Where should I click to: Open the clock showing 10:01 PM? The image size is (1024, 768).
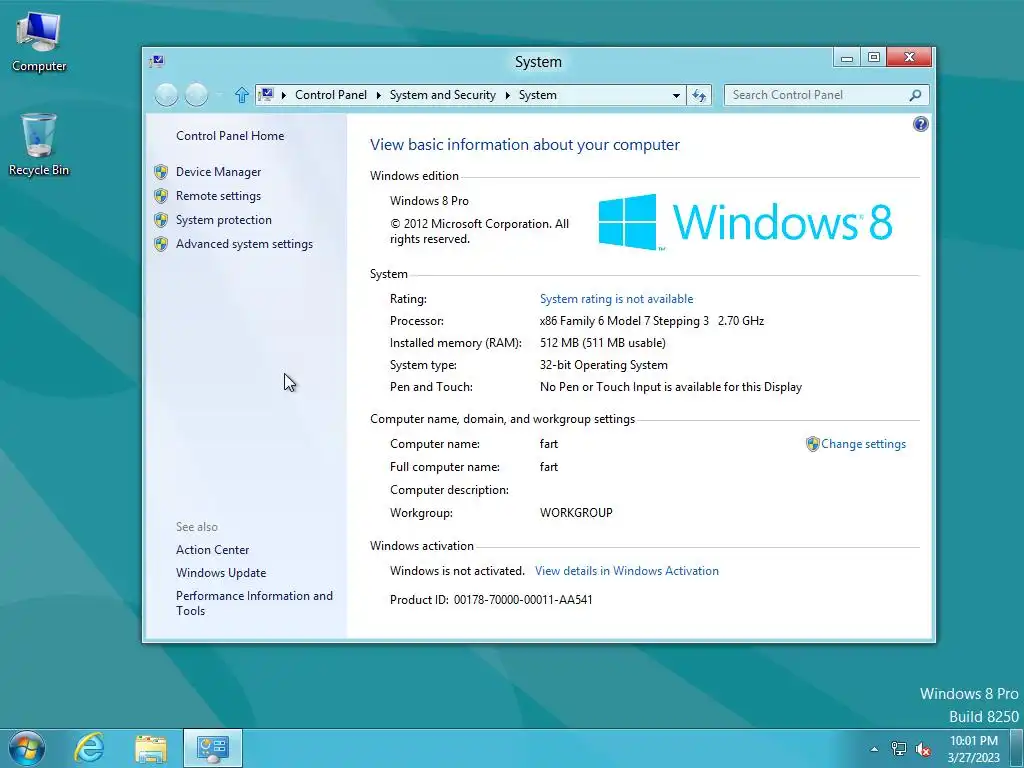(974, 749)
